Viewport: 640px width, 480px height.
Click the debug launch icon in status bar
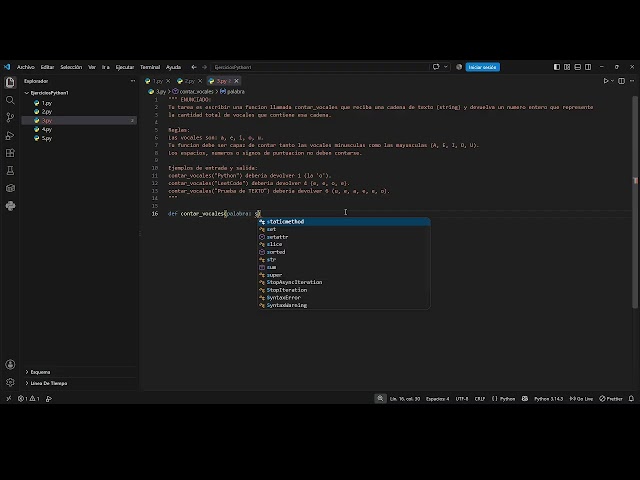tap(49, 398)
